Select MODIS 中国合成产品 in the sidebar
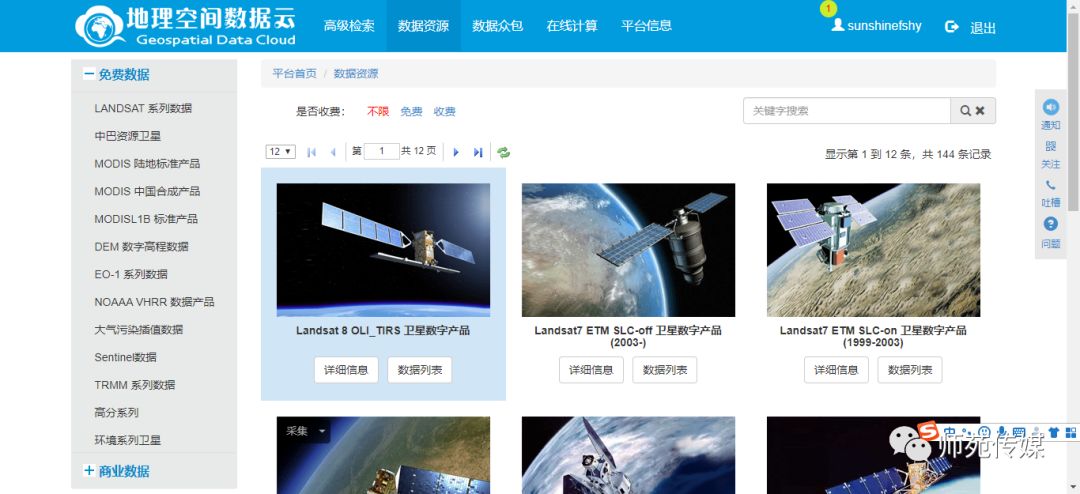This screenshot has height=494, width=1080. pyautogui.click(x=147, y=191)
